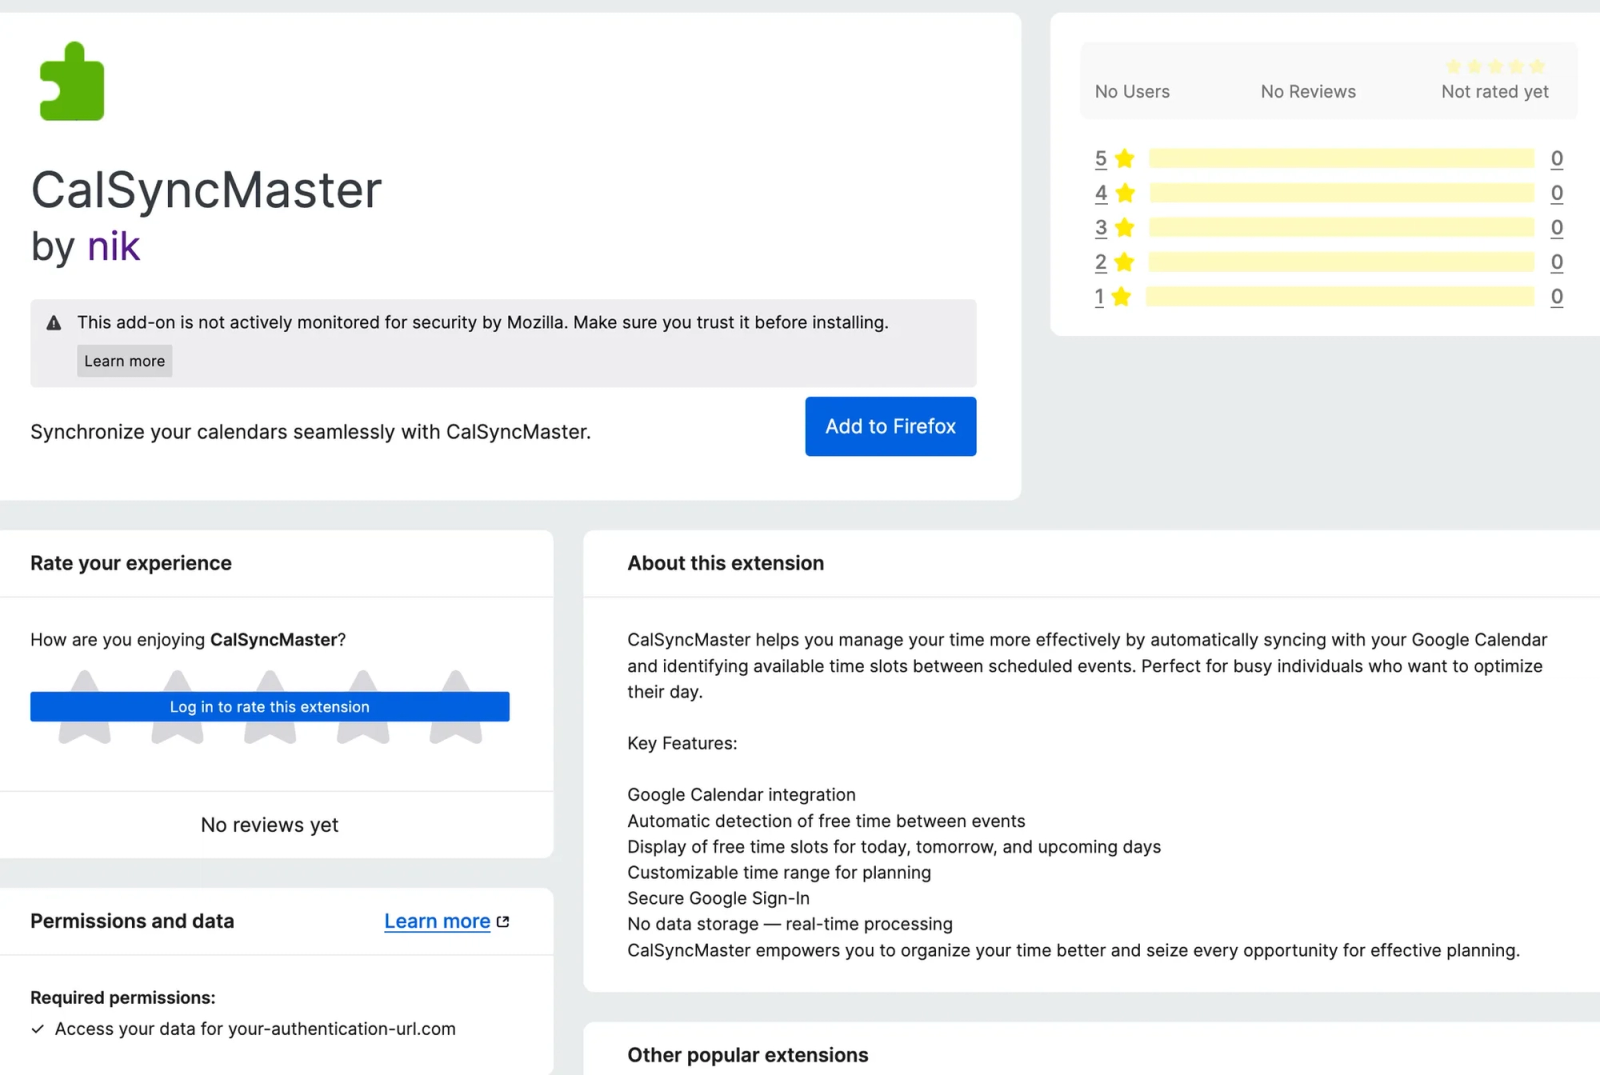1600x1075 pixels.
Task: Click the 4-star row review count
Action: (x=1557, y=193)
